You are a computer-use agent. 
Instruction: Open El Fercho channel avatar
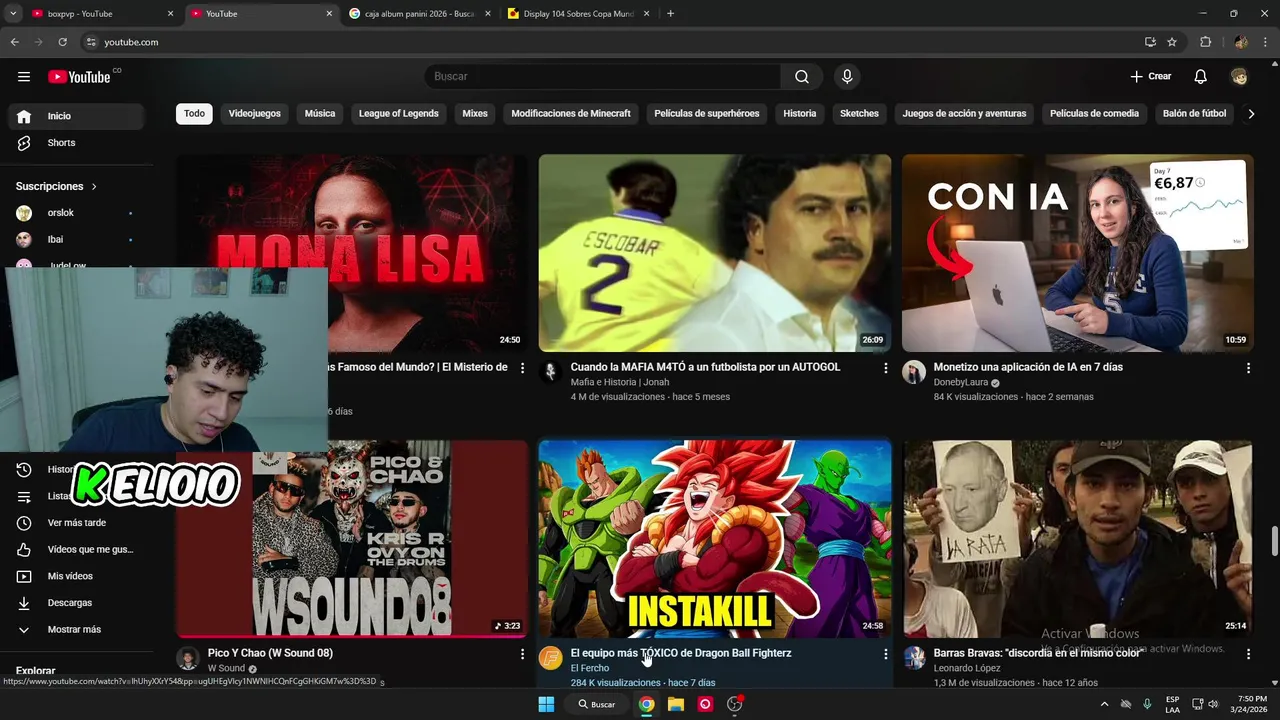[x=550, y=658]
